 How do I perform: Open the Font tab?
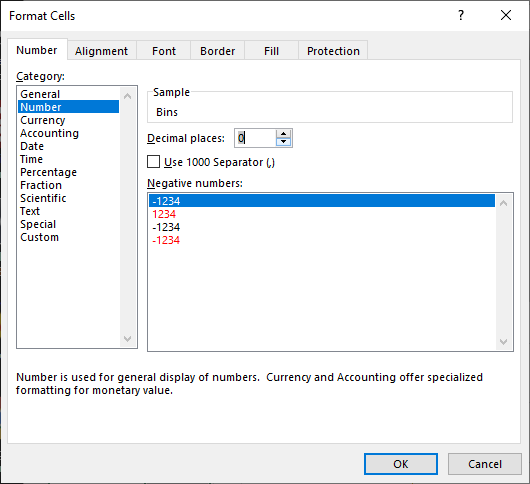click(x=164, y=51)
